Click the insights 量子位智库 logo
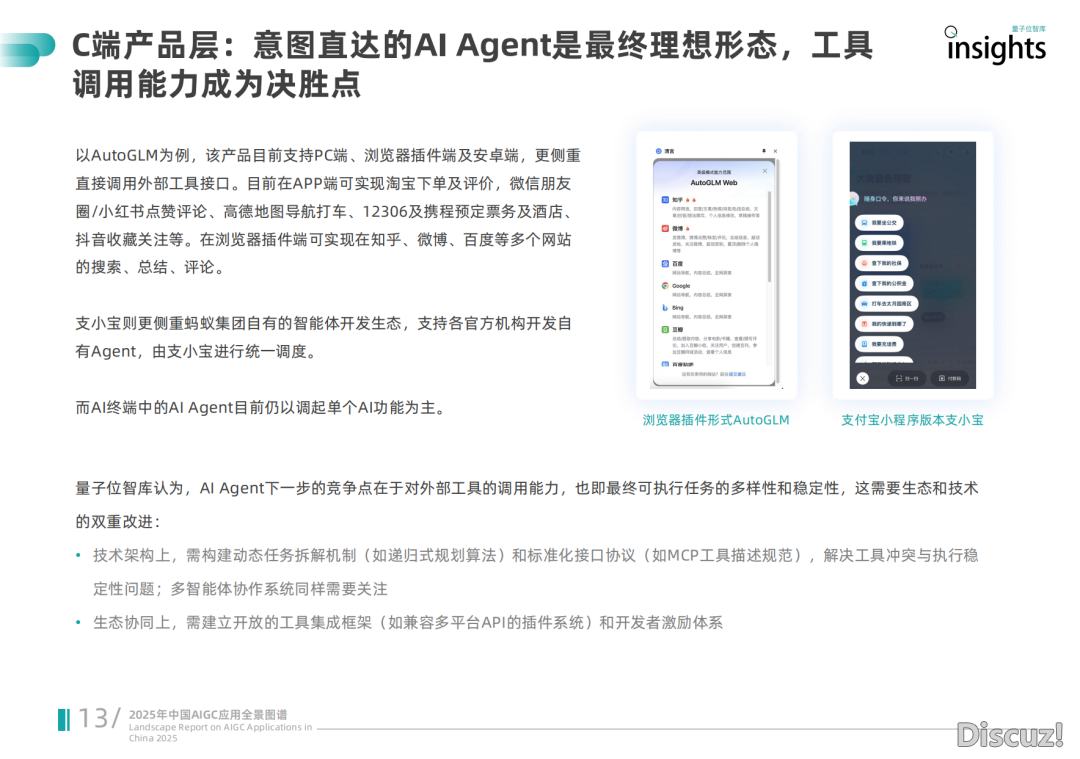Viewport: 1080px width, 759px height. (995, 44)
